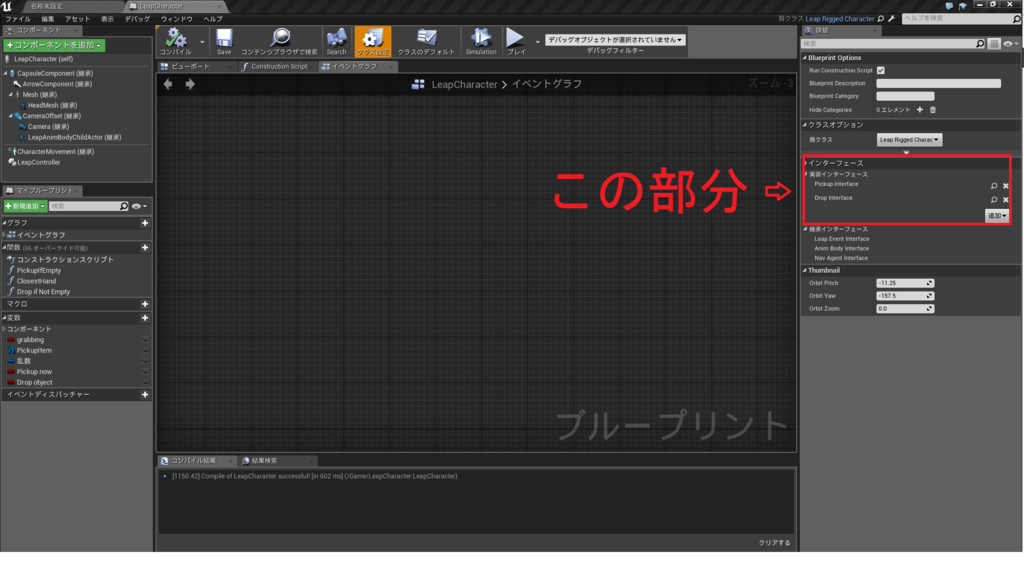The height and width of the screenshot is (569, 1024).
Task: Navigate forward in the graph editor
Action: [x=190, y=84]
